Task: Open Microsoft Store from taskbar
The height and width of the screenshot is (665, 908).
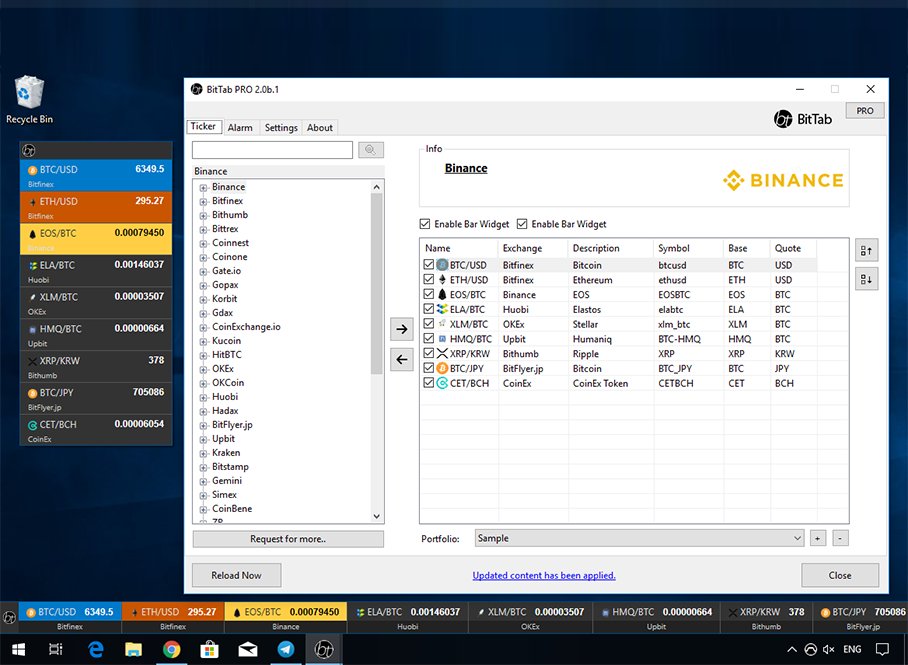Action: pyautogui.click(x=210, y=649)
